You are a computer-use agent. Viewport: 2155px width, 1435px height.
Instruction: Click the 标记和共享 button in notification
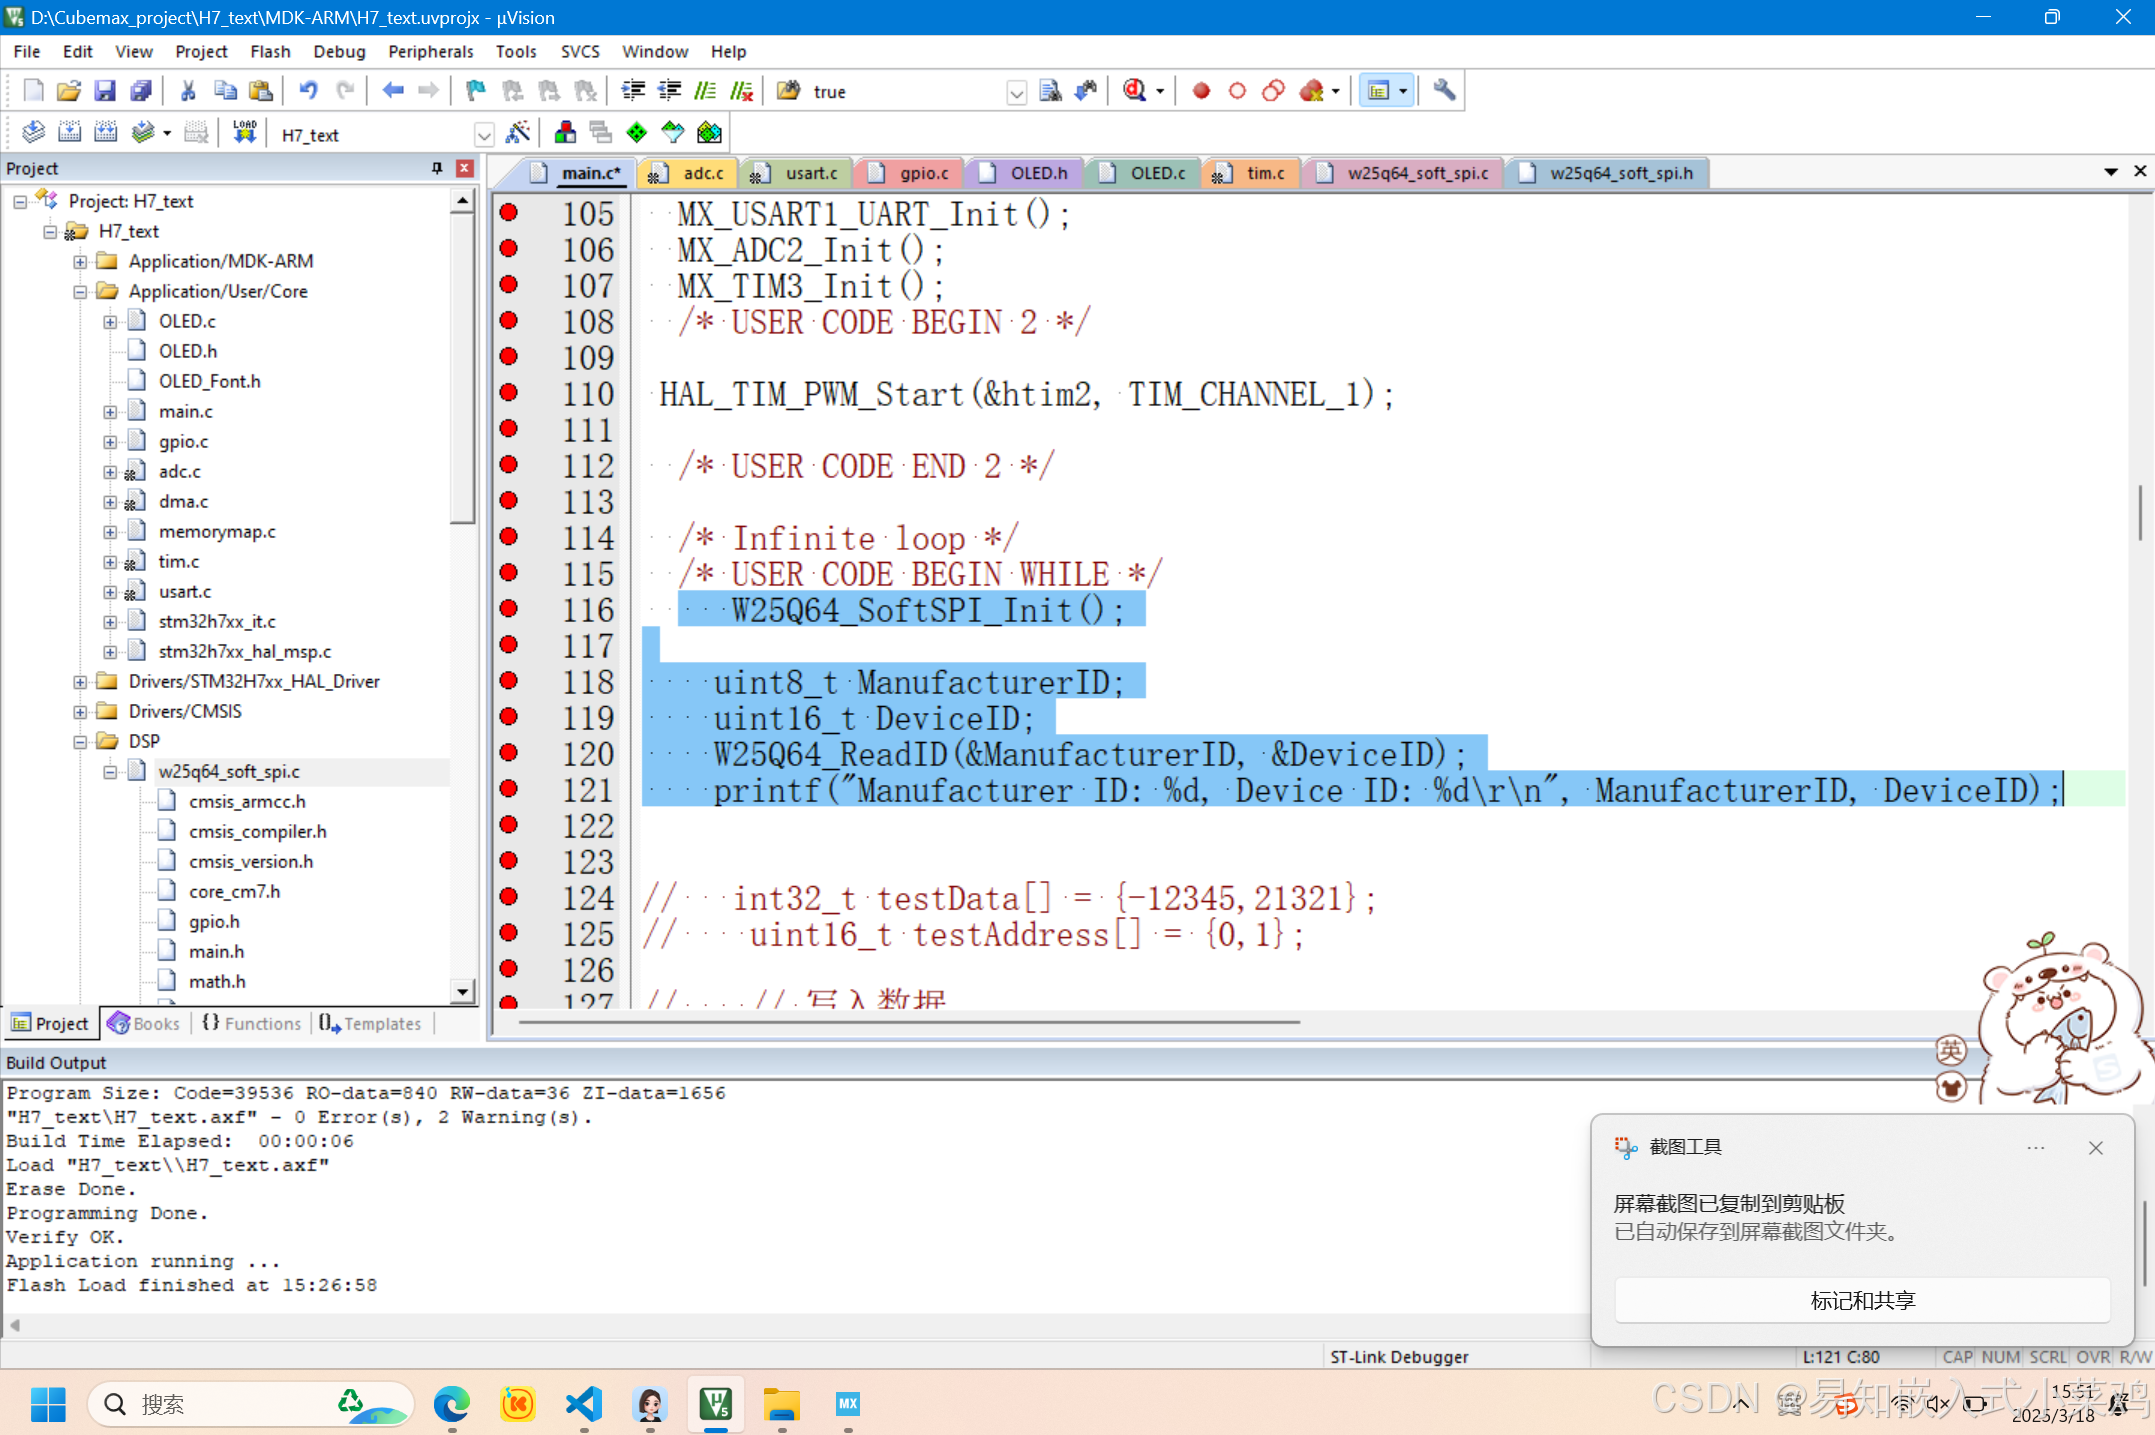(x=1861, y=1300)
